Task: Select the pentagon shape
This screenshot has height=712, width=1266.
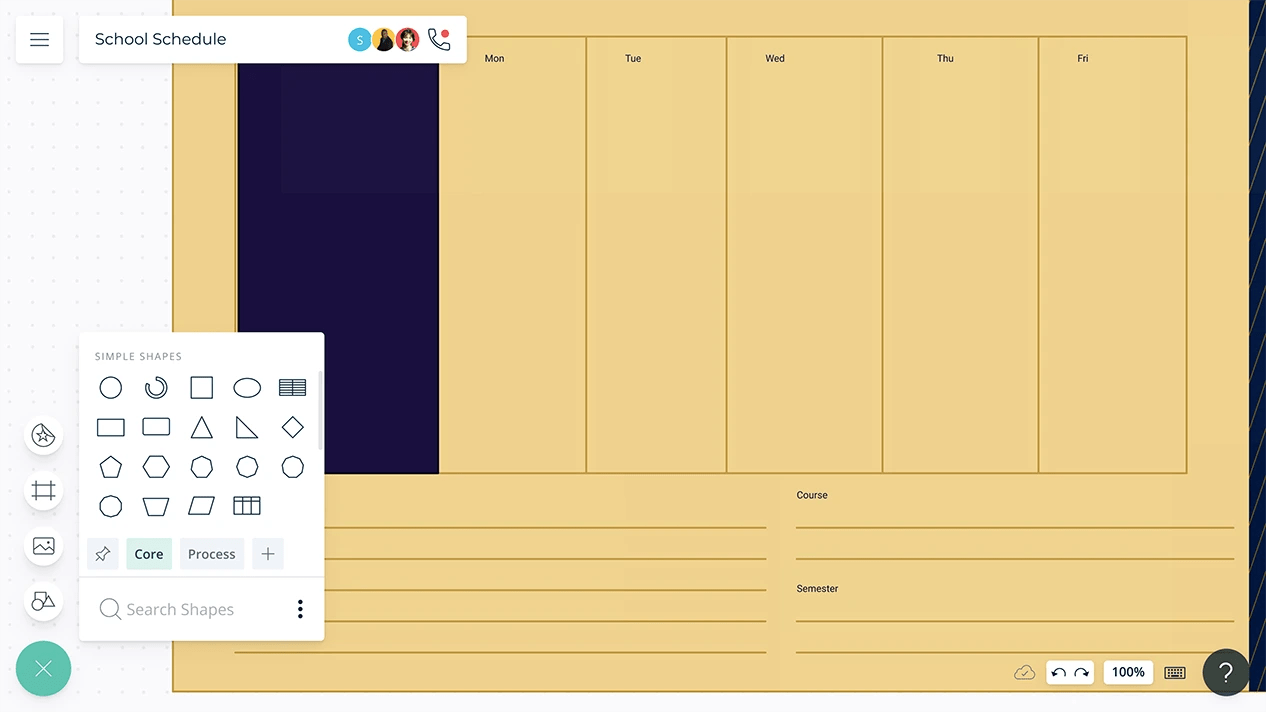Action: (111, 467)
